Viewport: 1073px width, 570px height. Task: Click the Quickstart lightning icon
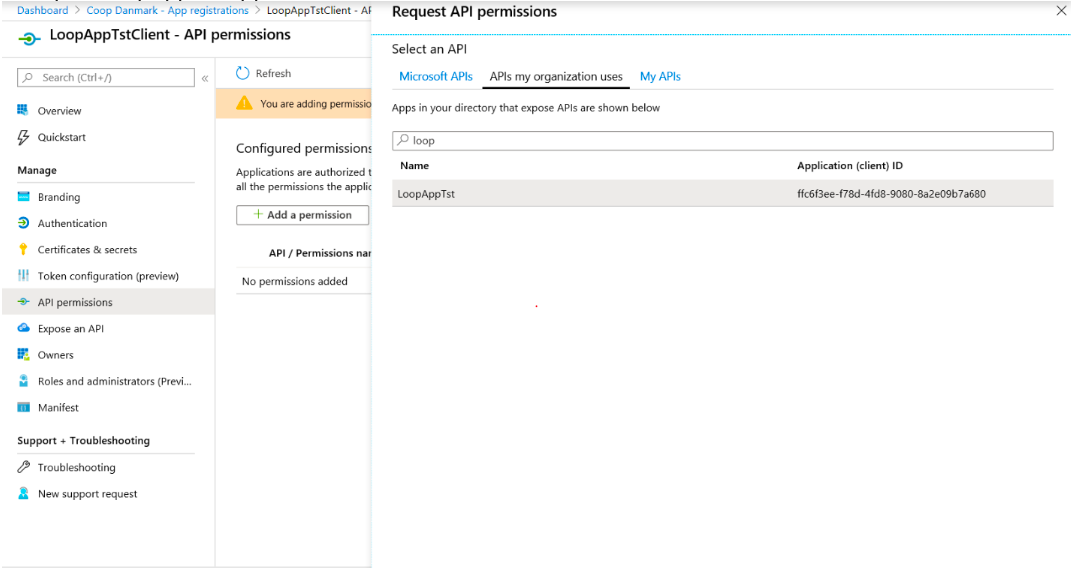(23, 137)
